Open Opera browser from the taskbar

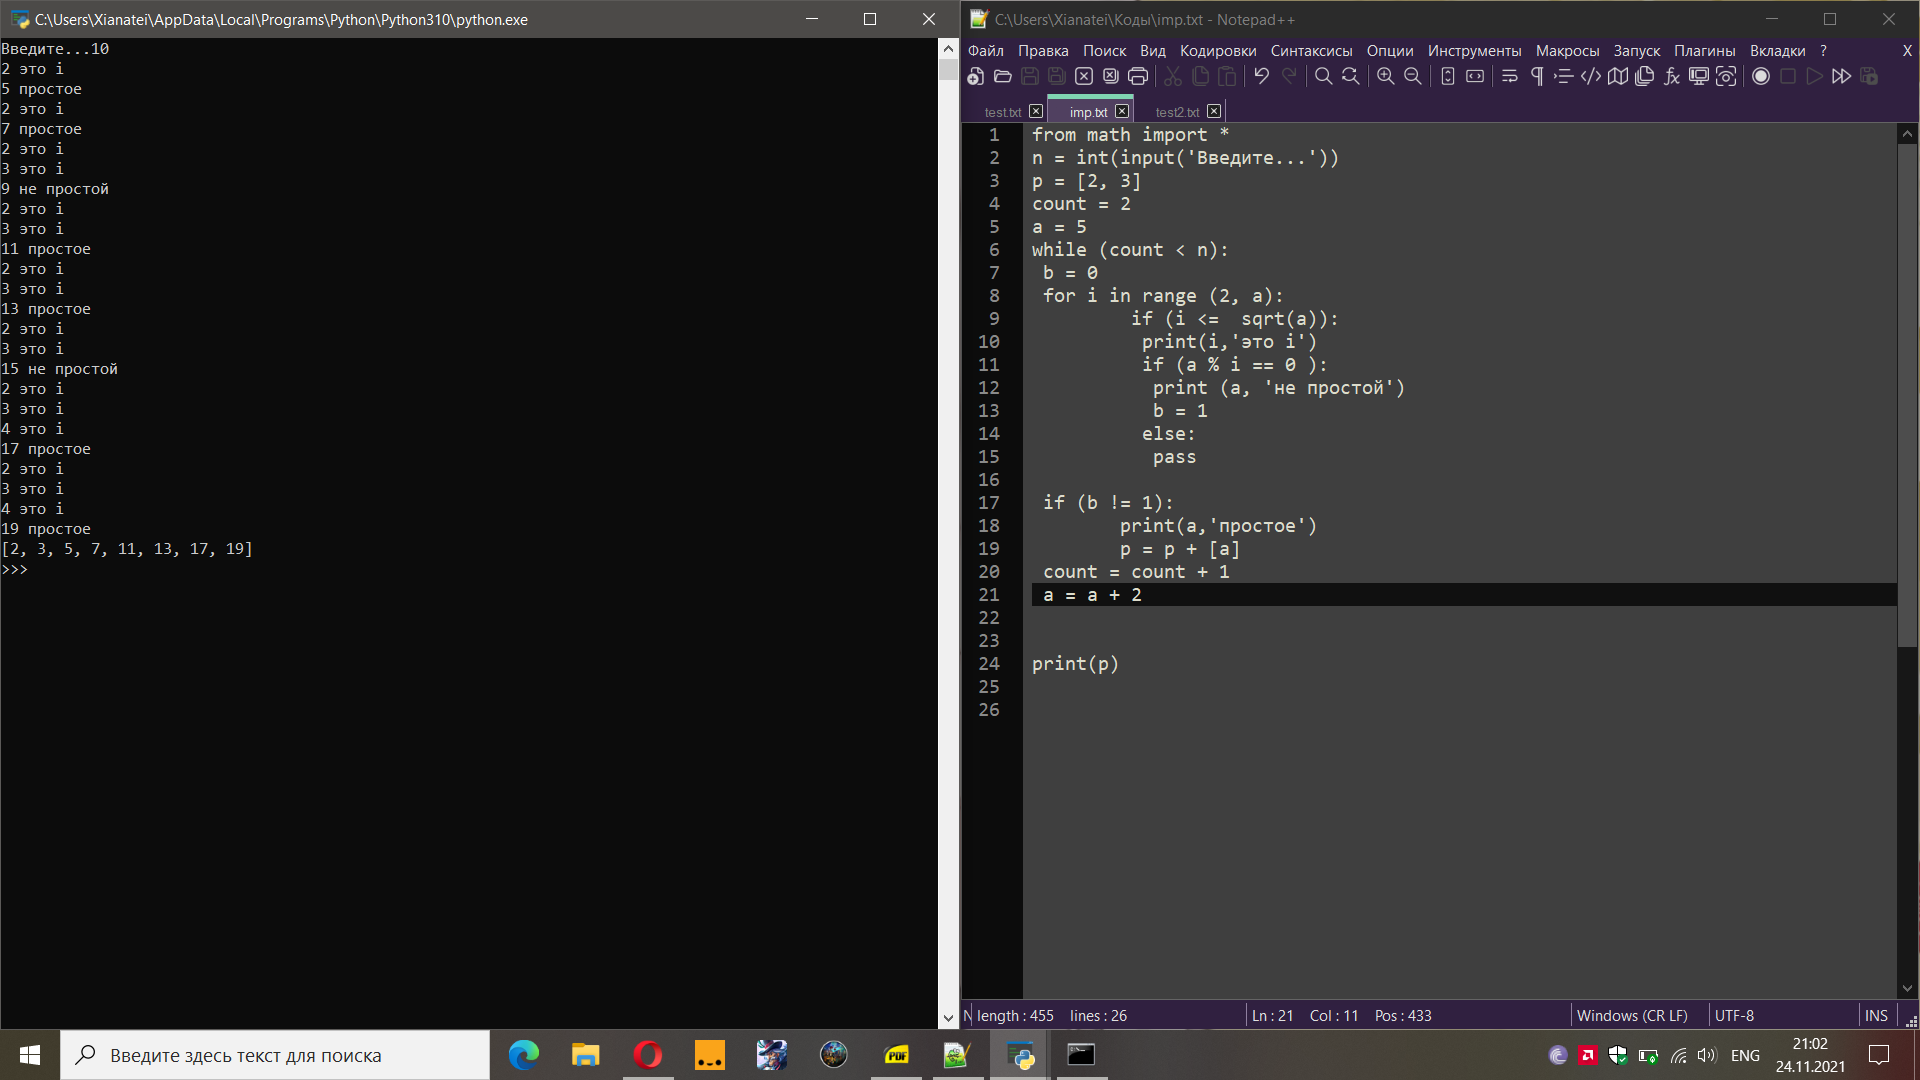point(647,1055)
